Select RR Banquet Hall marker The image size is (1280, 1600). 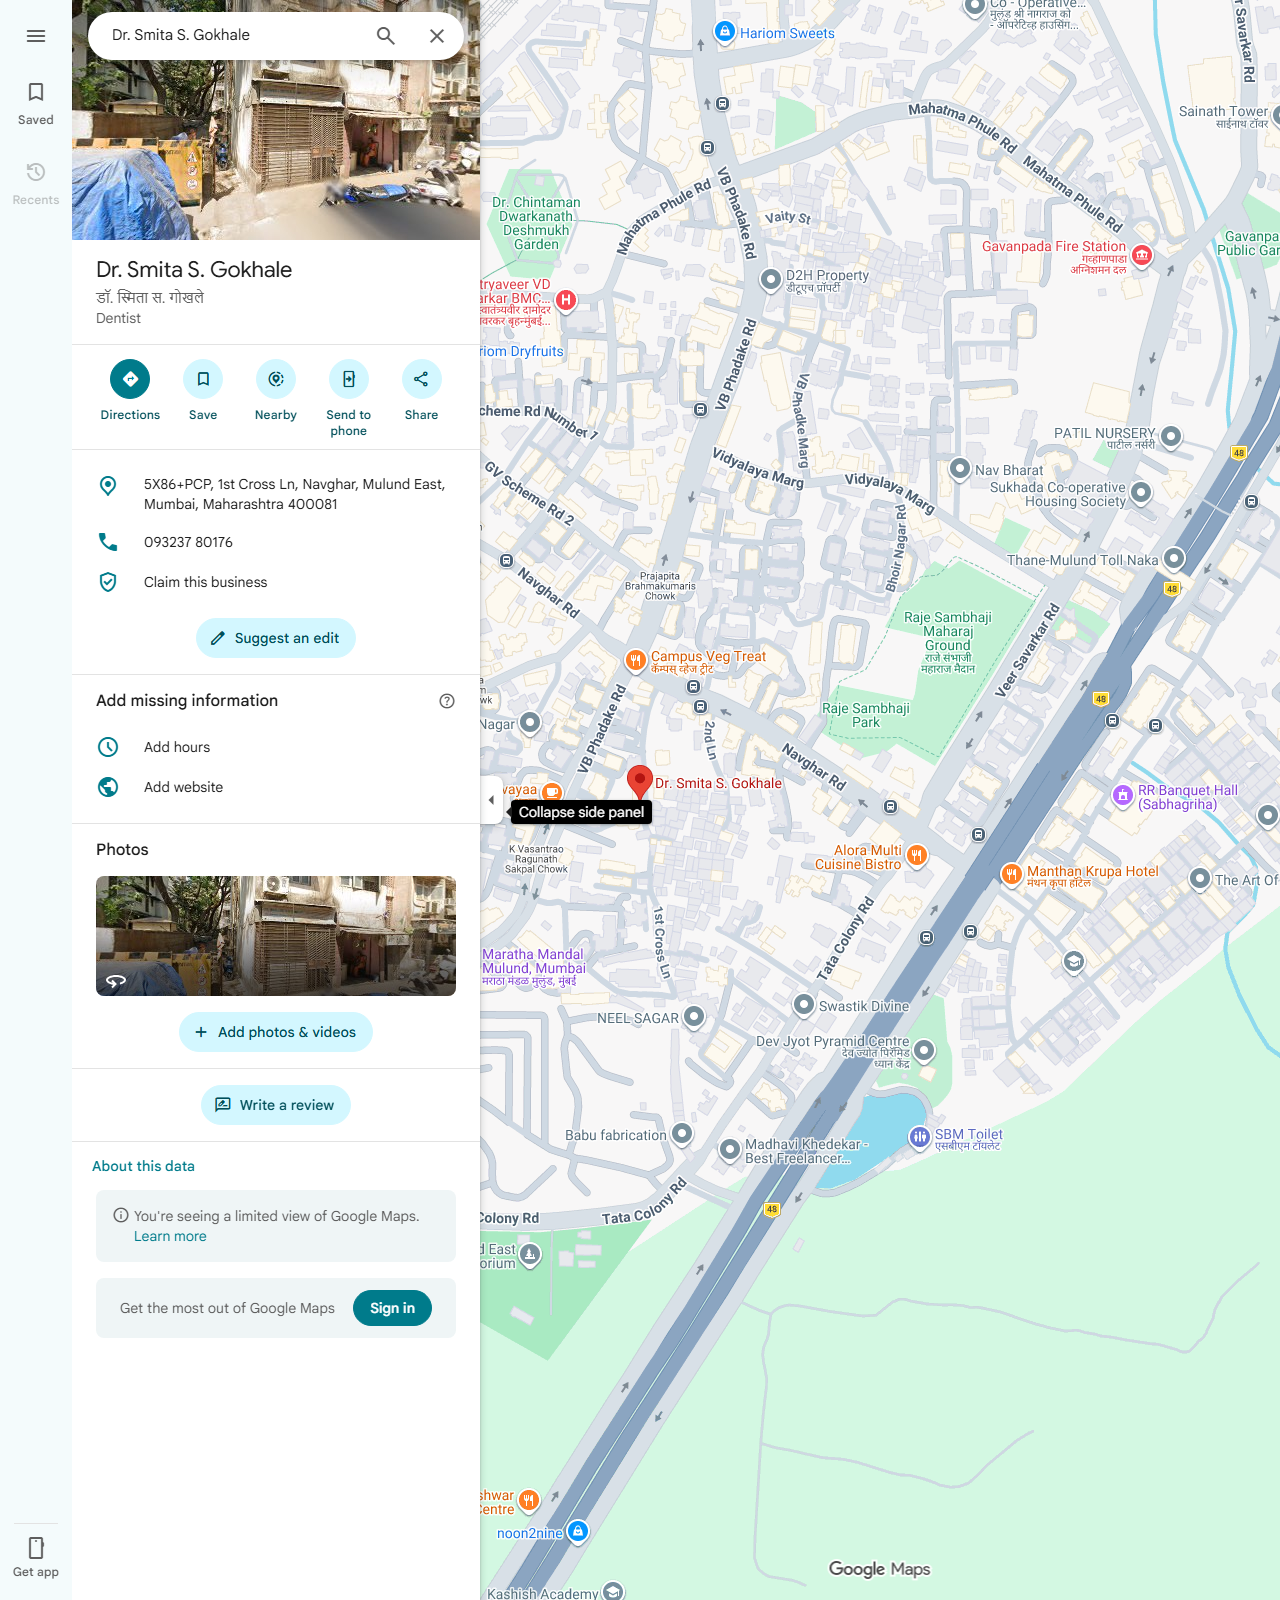(x=1122, y=796)
